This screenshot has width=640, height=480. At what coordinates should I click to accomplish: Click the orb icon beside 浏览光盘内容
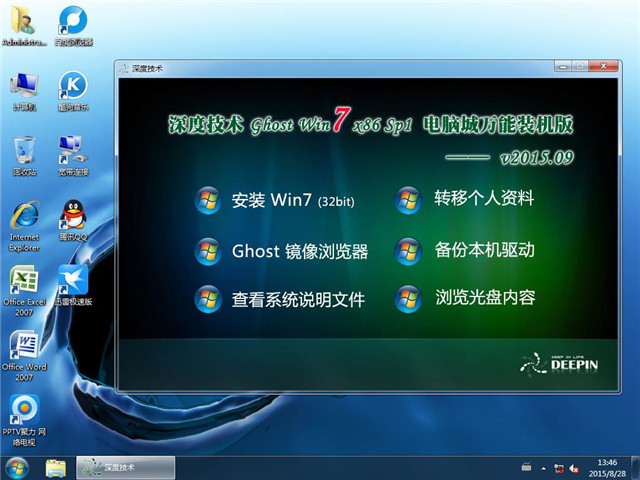tap(408, 299)
